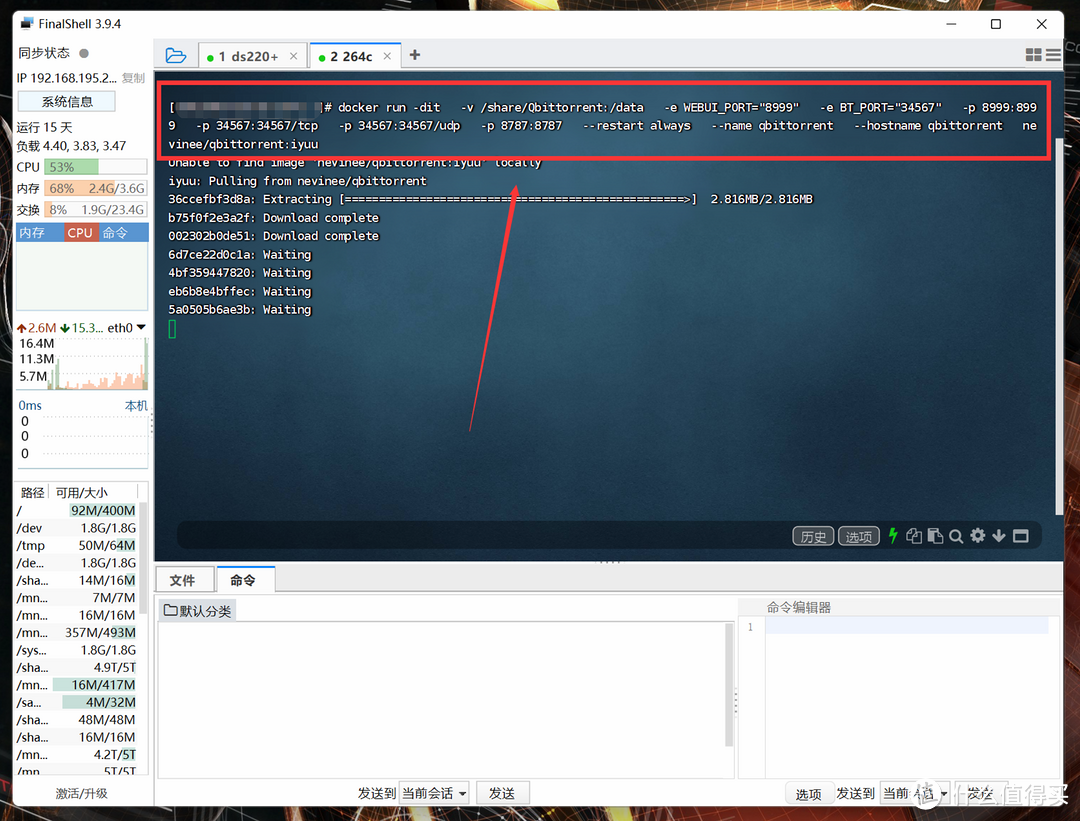Select the / root disk row
The width and height of the screenshot is (1080, 821).
pos(77,510)
